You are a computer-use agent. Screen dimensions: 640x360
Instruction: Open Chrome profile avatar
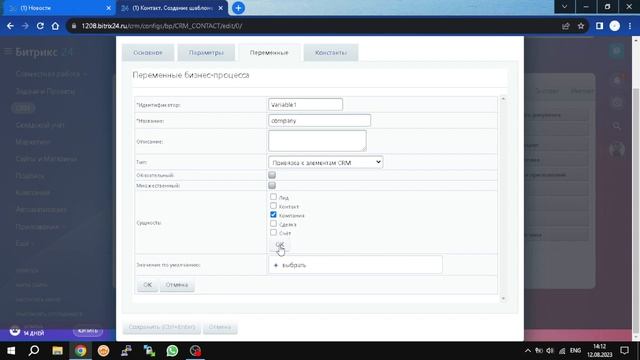(x=615, y=26)
